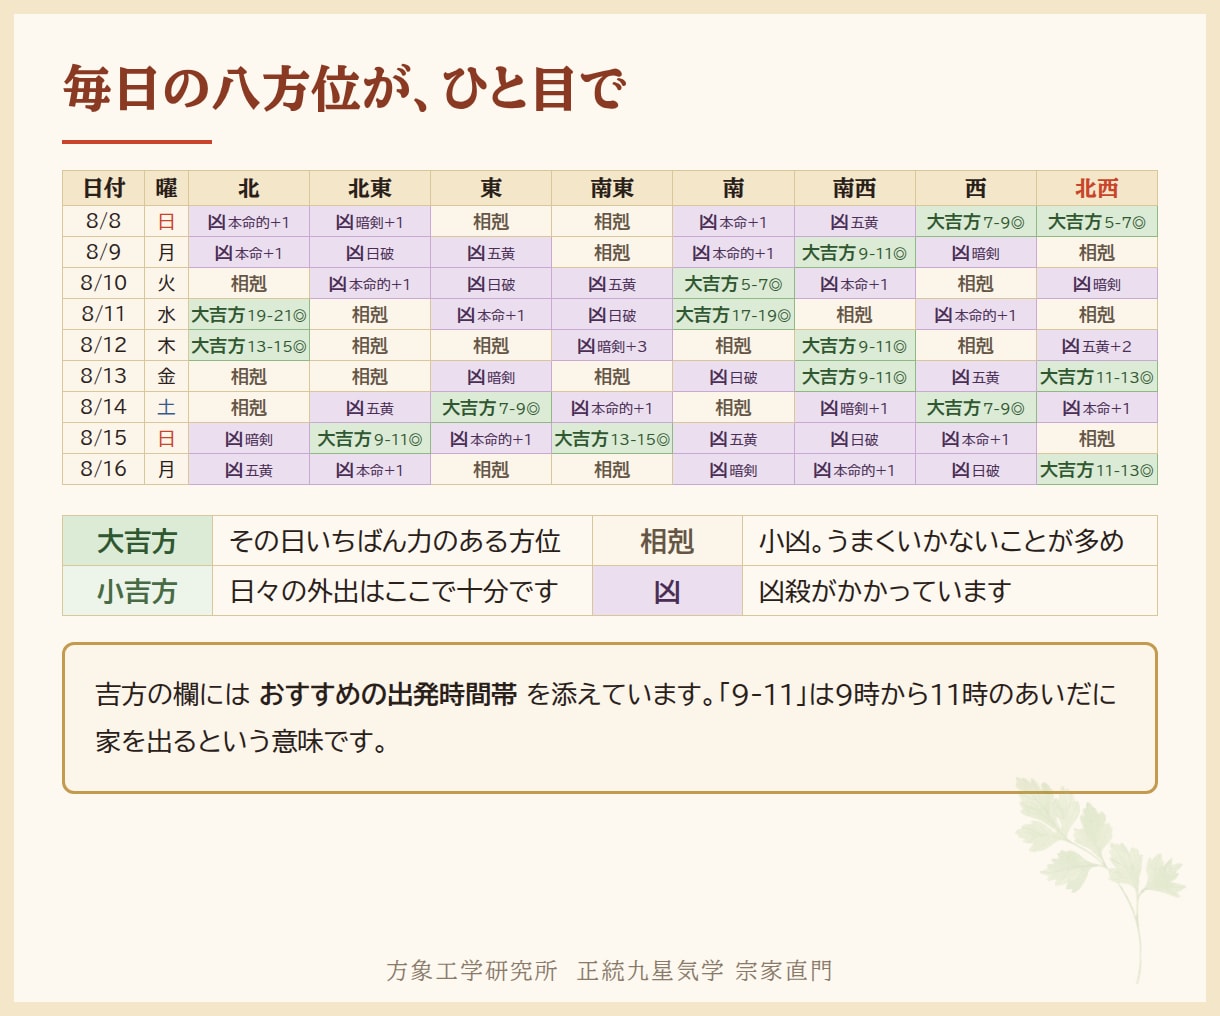Click the 小吉方 legend label

138,591
